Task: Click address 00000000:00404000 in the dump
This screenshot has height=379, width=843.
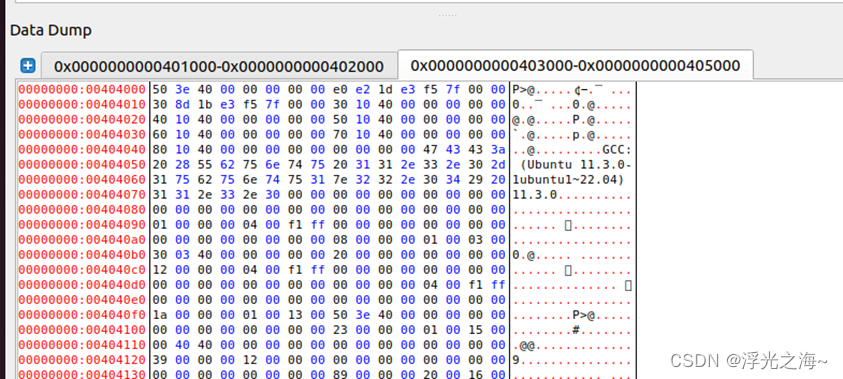Action: pos(82,89)
